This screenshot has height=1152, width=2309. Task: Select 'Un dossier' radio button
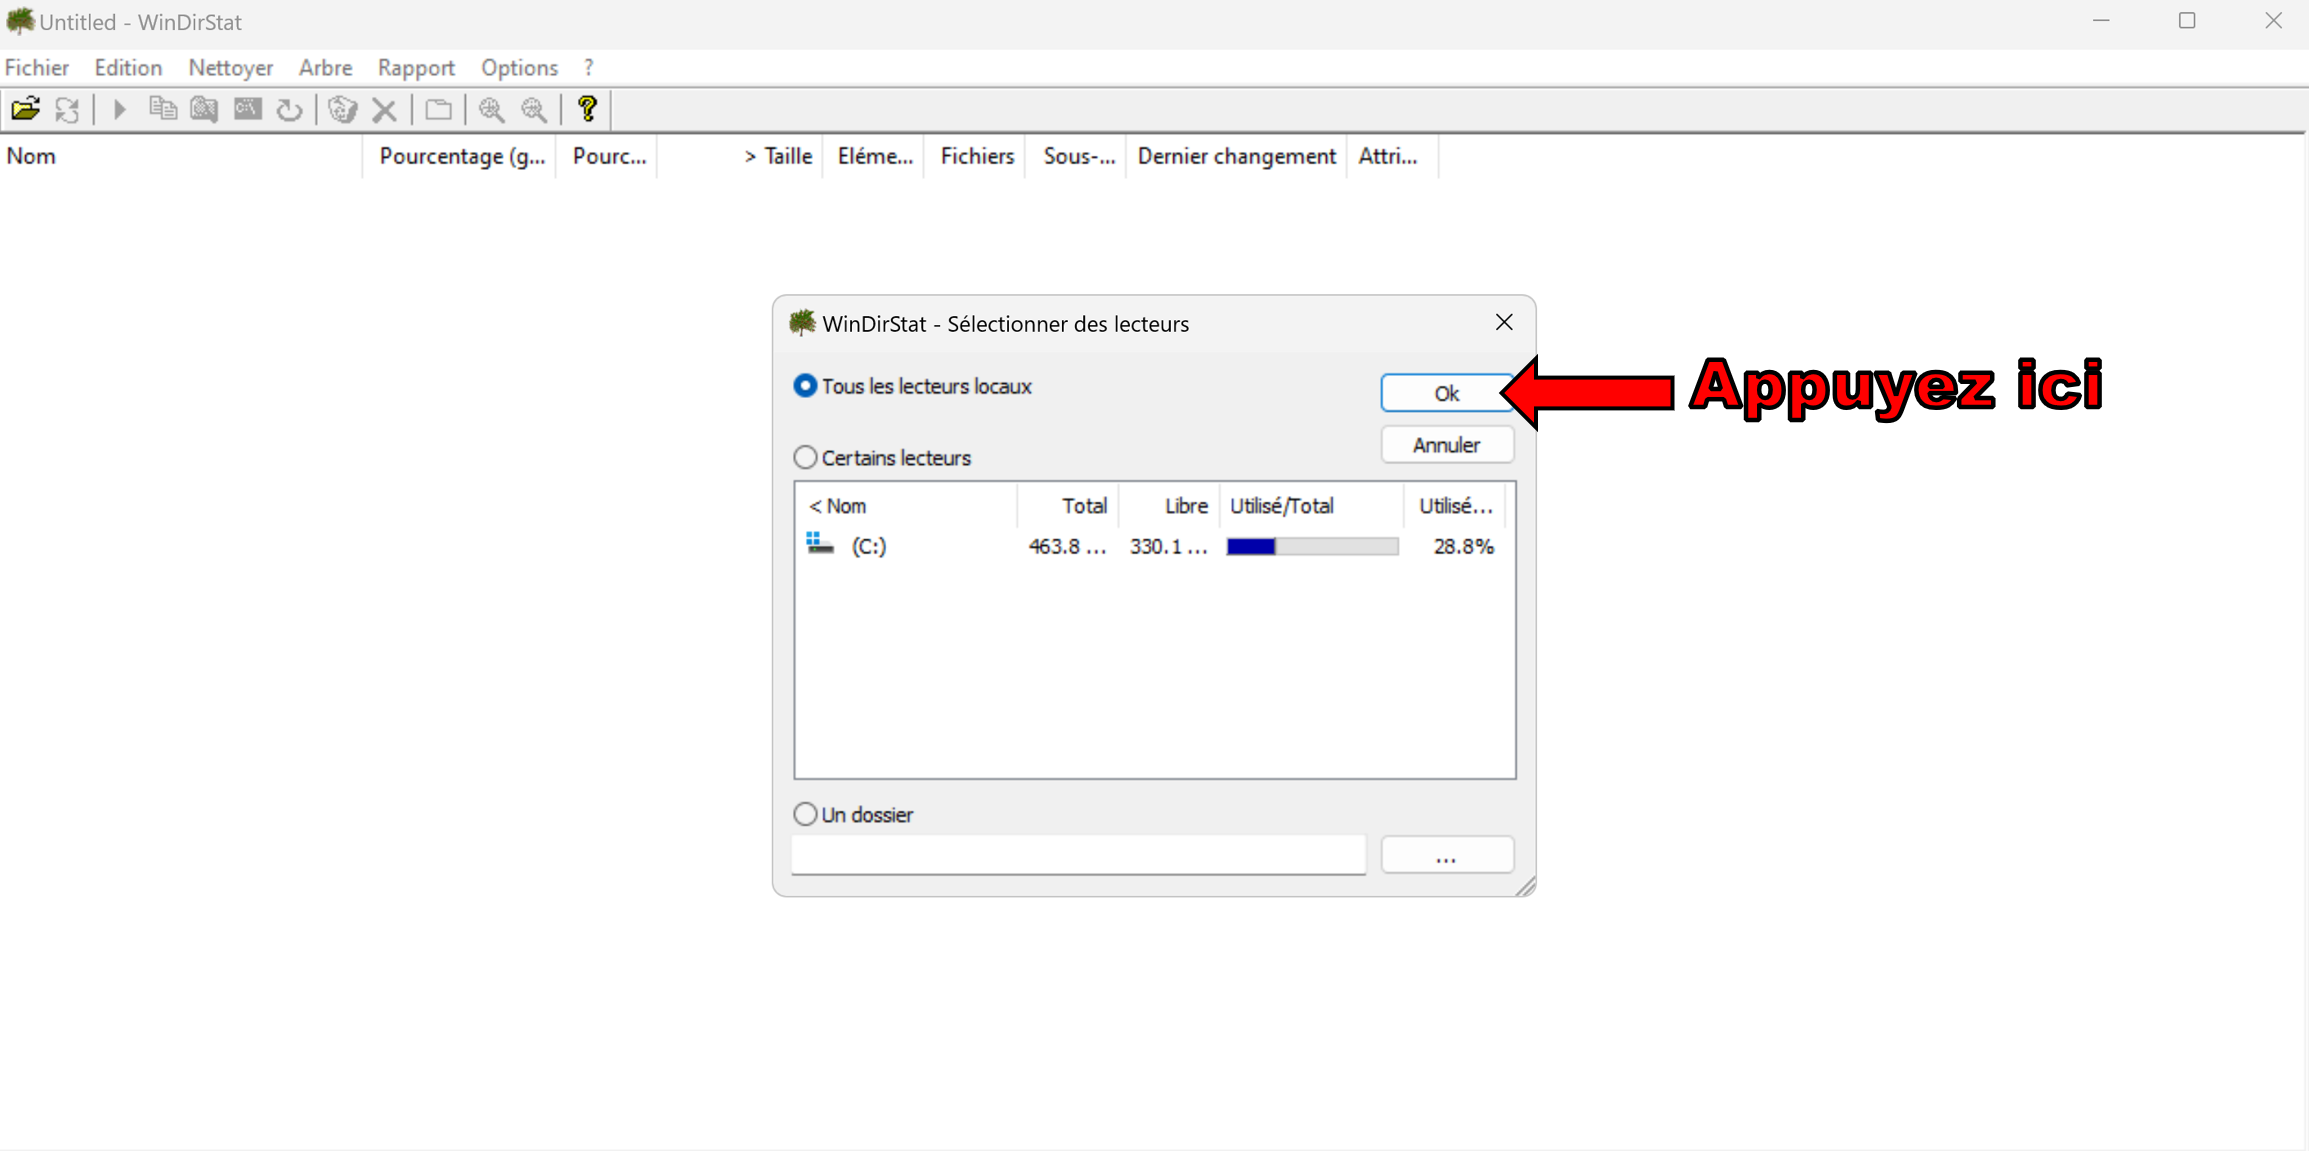805,814
